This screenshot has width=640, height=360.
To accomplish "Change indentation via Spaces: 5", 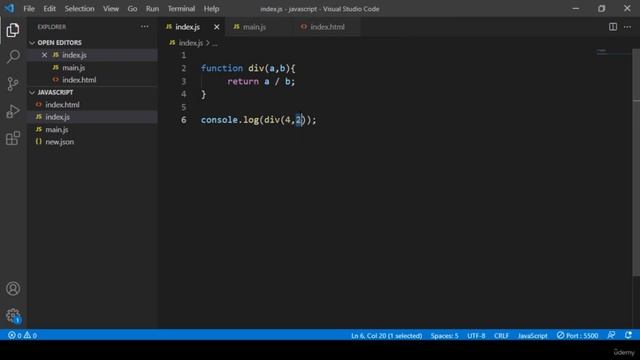I will (444, 336).
